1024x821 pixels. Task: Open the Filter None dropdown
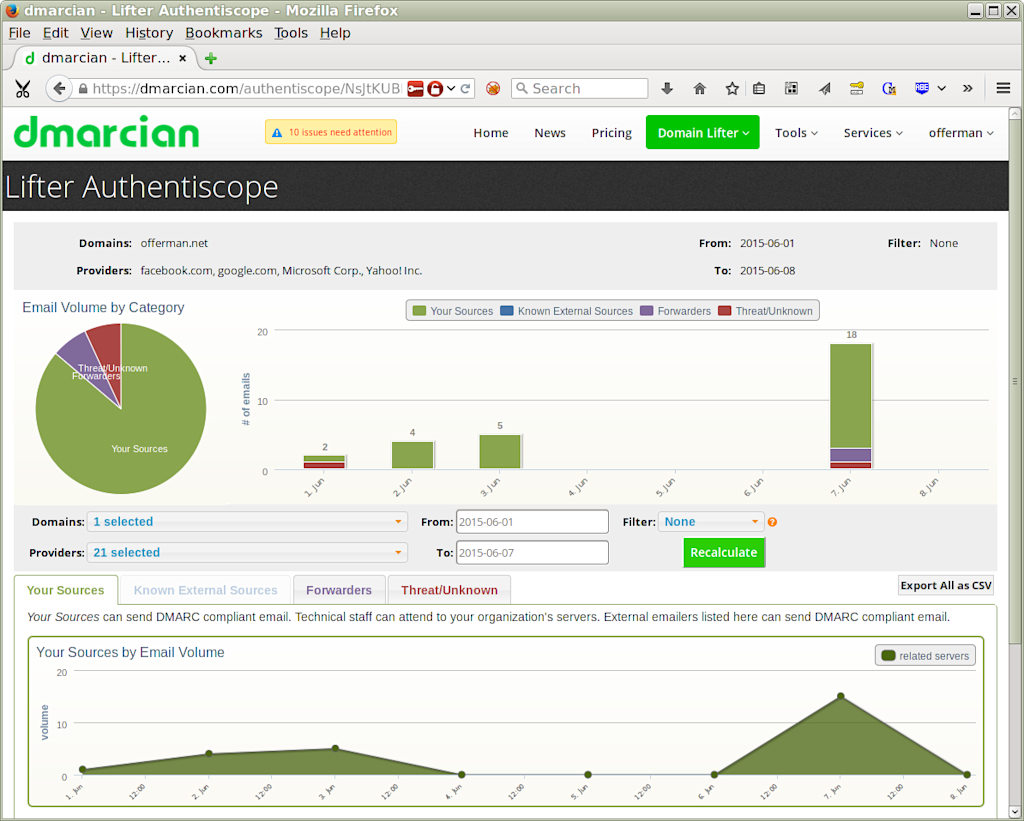[711, 522]
